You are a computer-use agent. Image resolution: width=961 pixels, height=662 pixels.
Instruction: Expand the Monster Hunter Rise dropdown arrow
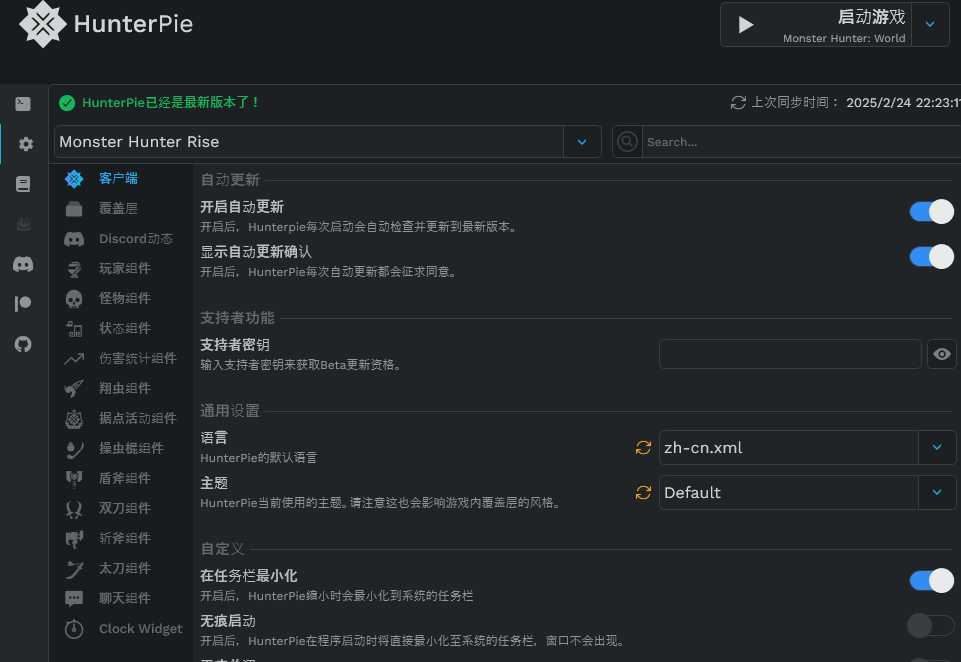582,142
